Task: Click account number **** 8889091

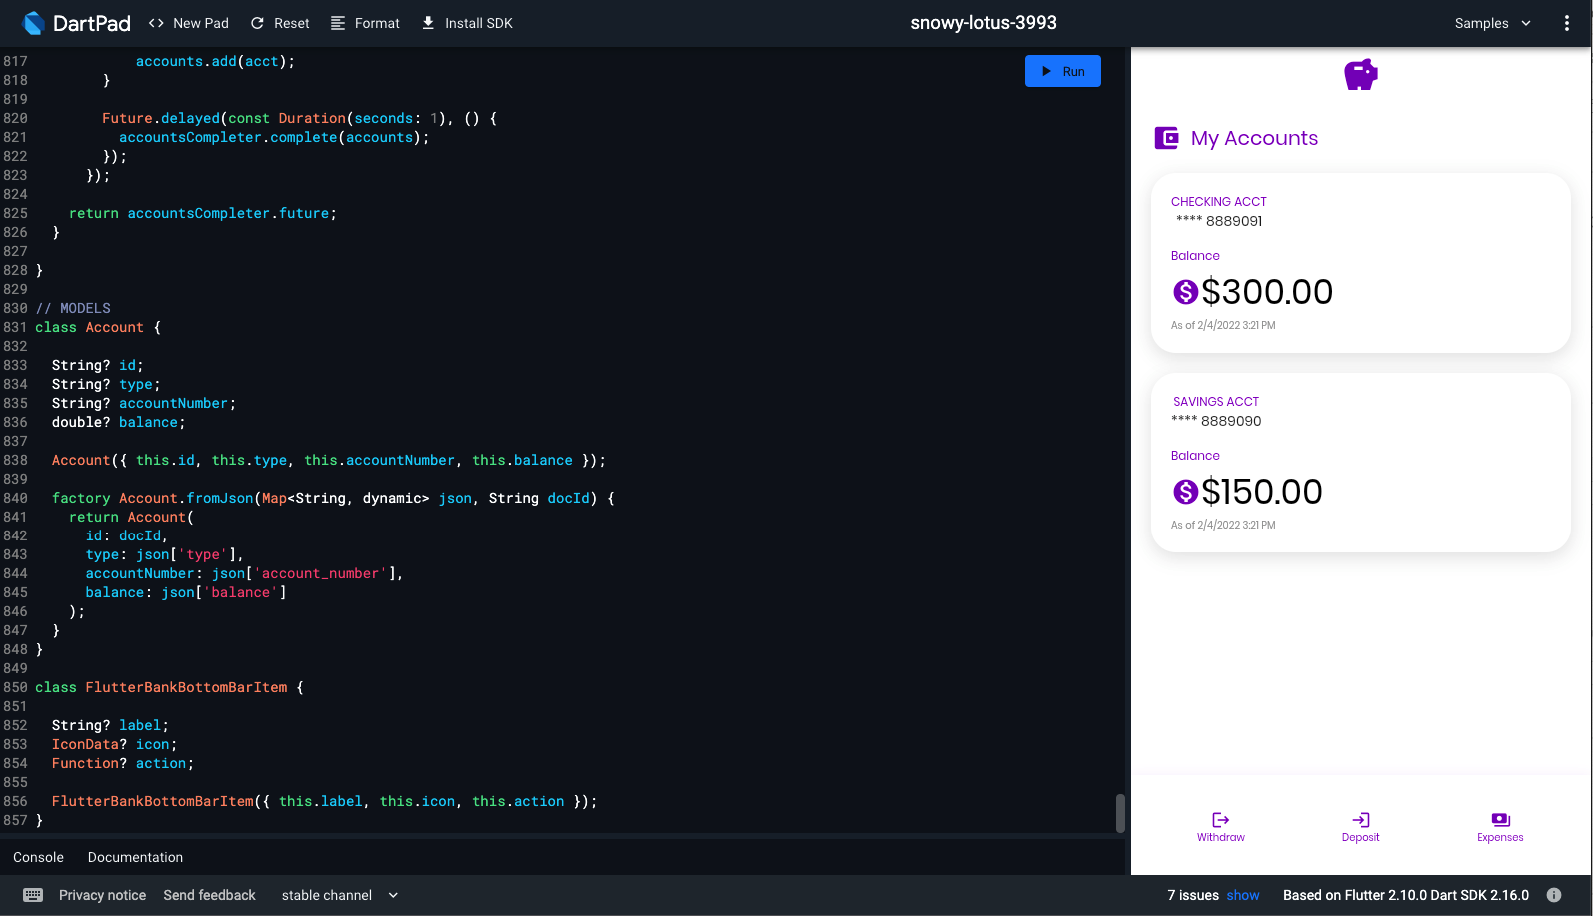Action: (x=1219, y=221)
